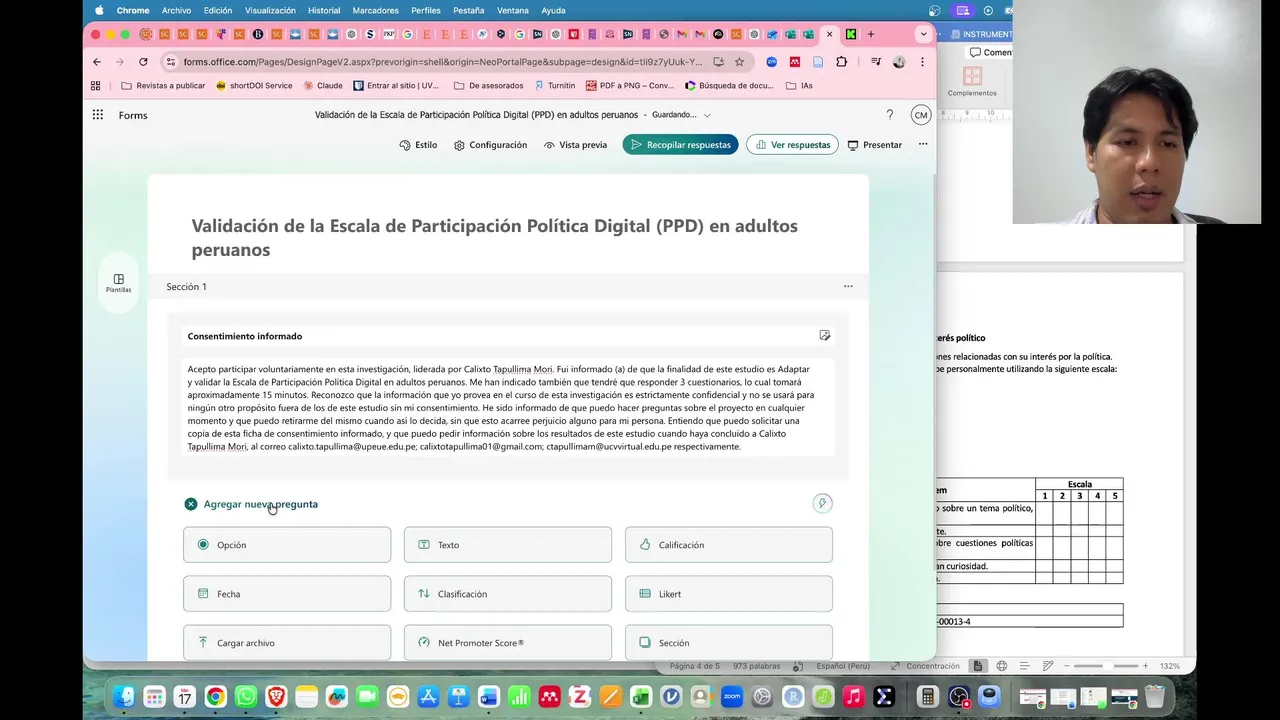Go back in Chrome browser
The height and width of the screenshot is (720, 1280).
point(97,62)
